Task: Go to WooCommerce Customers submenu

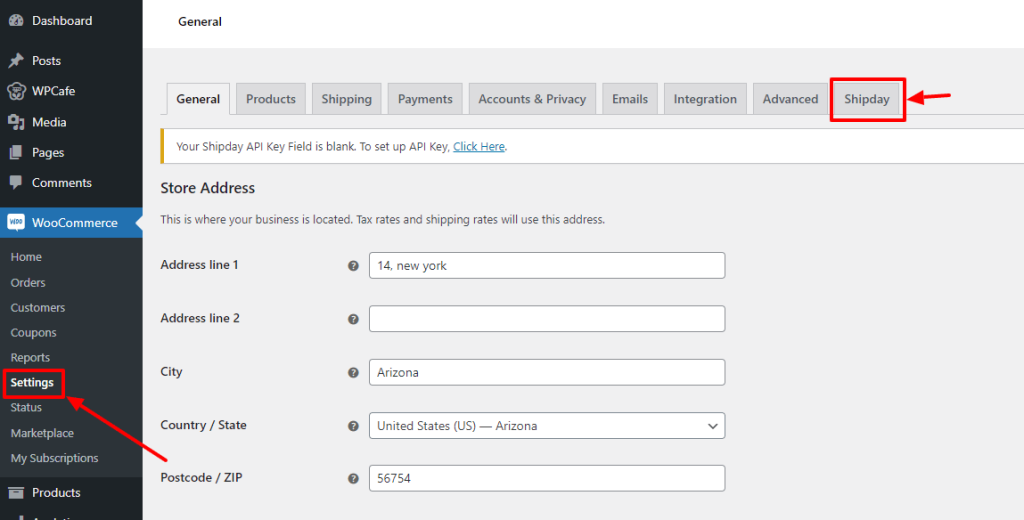Action: (x=38, y=308)
